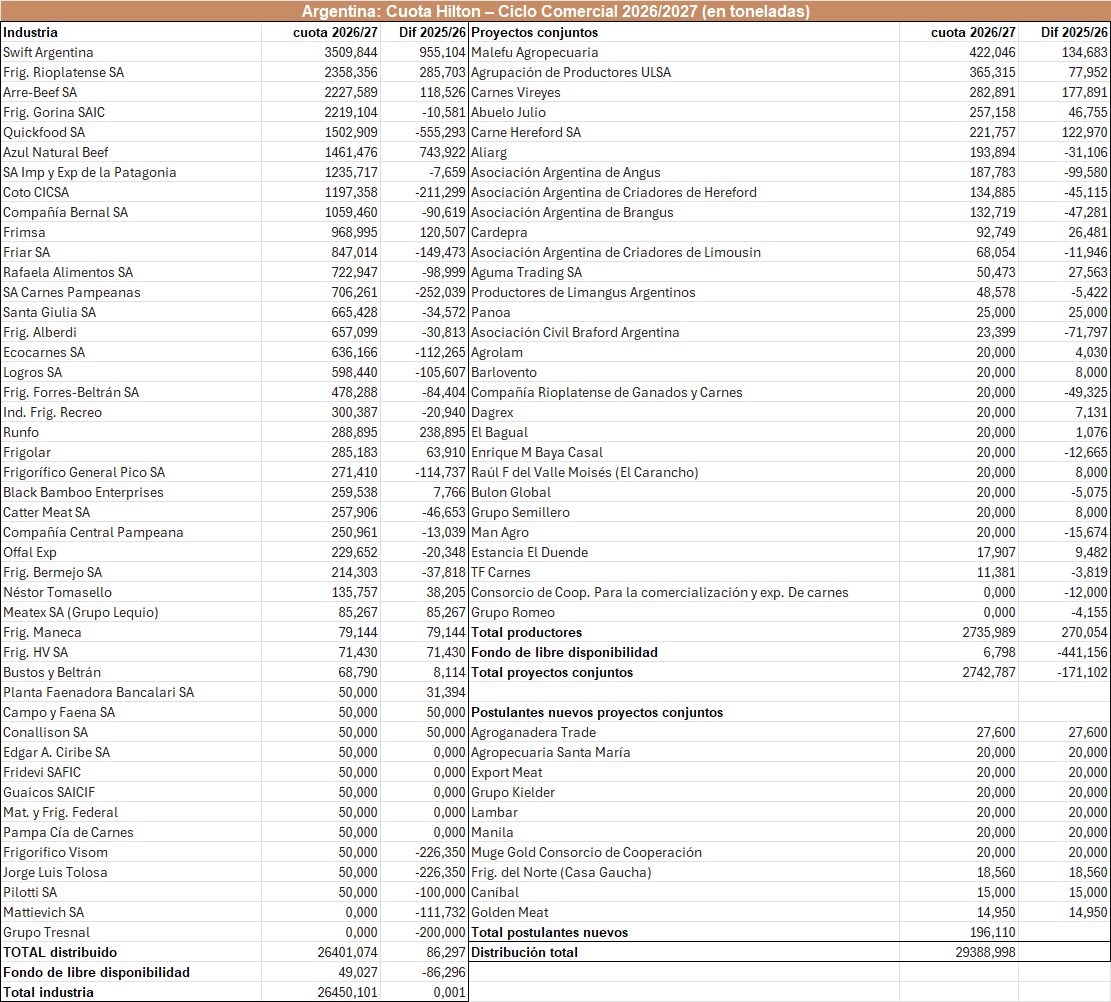This screenshot has width=1111, height=1002.
Task: Select the 'Carnes Vireyes' cell
Action: [x=684, y=92]
